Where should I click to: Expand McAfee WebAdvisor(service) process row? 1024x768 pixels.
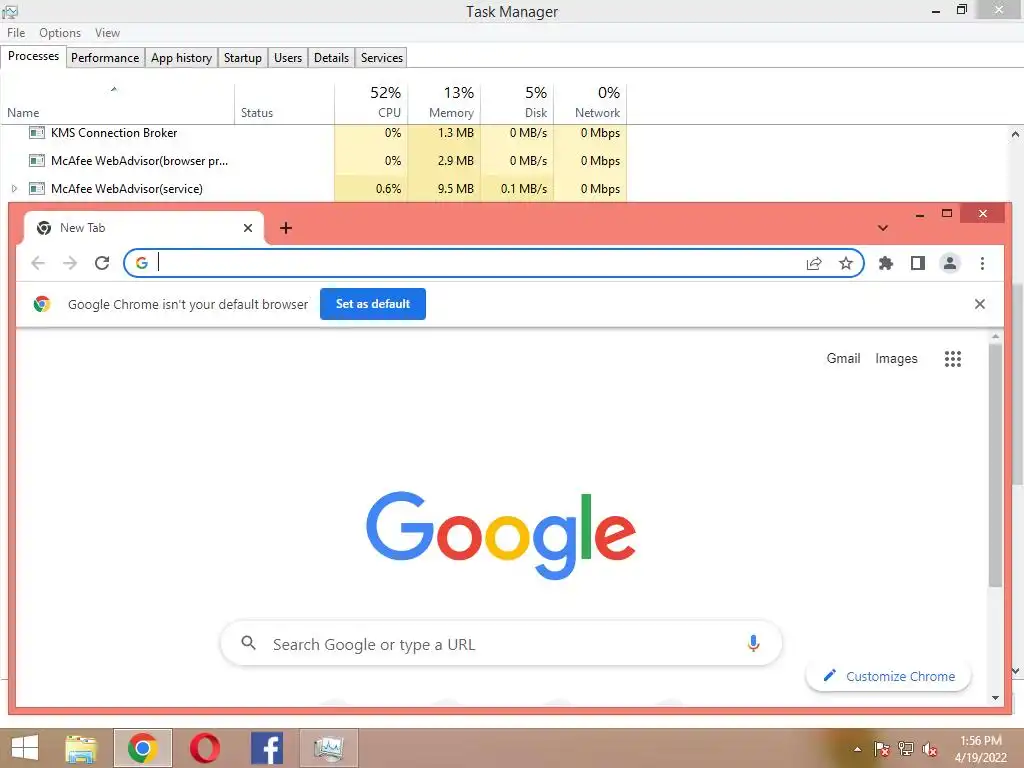click(x=14, y=189)
